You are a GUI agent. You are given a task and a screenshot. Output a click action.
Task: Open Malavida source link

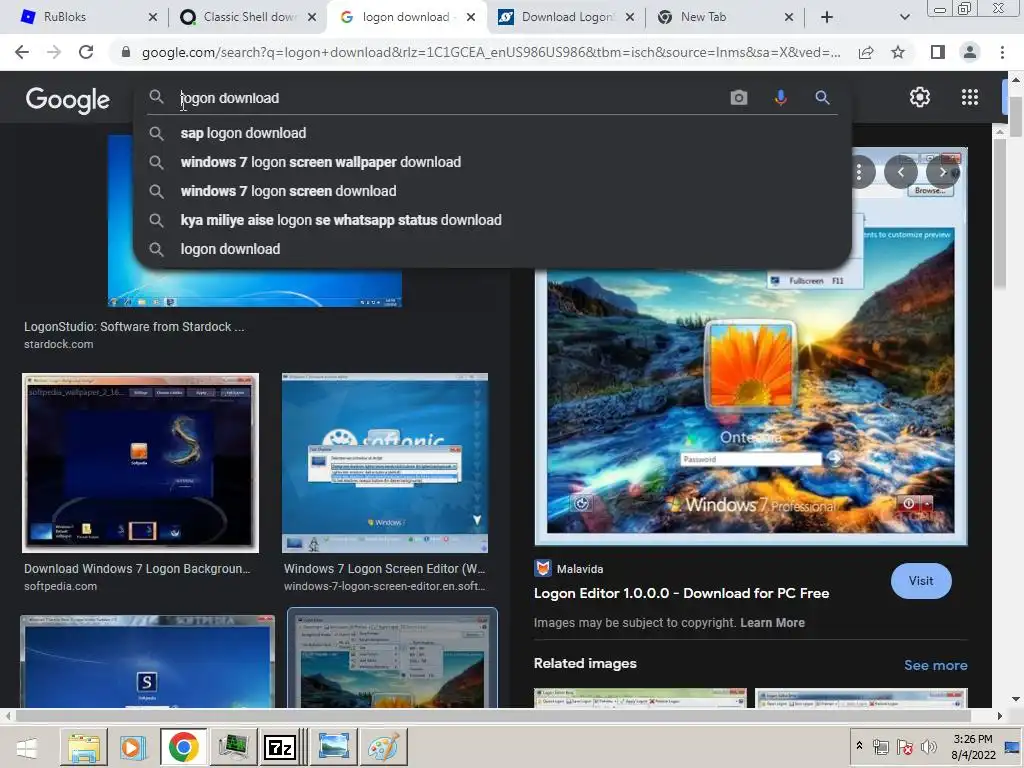tap(569, 568)
